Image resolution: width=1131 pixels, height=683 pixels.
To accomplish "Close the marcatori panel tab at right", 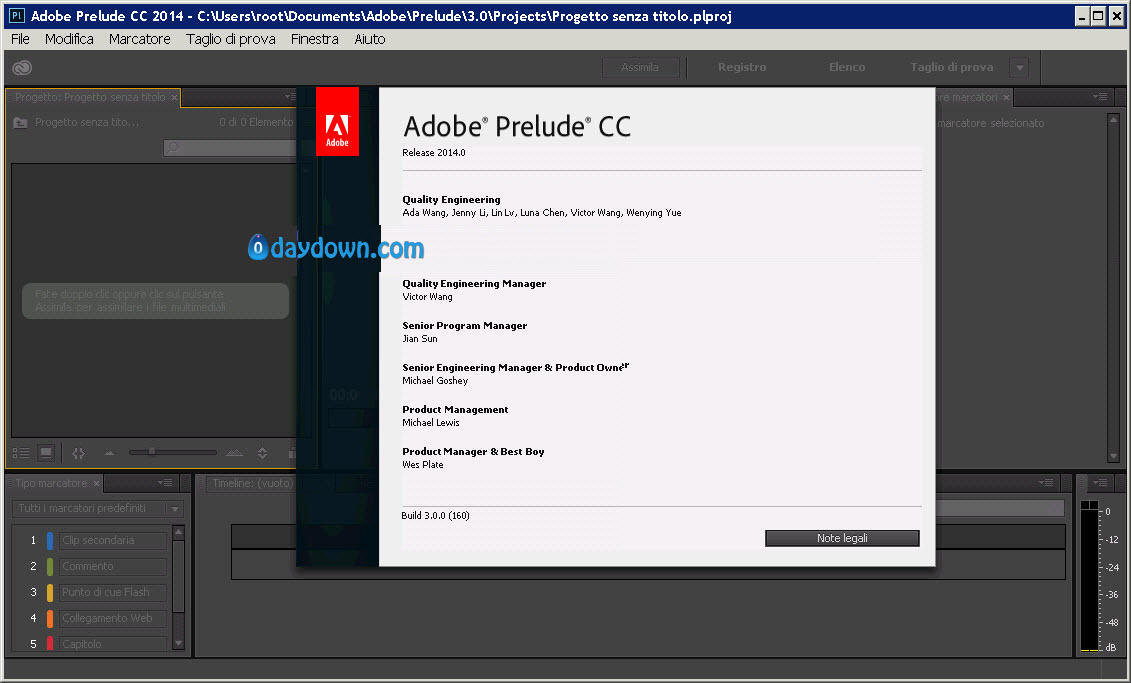I will pyautogui.click(x=1006, y=97).
